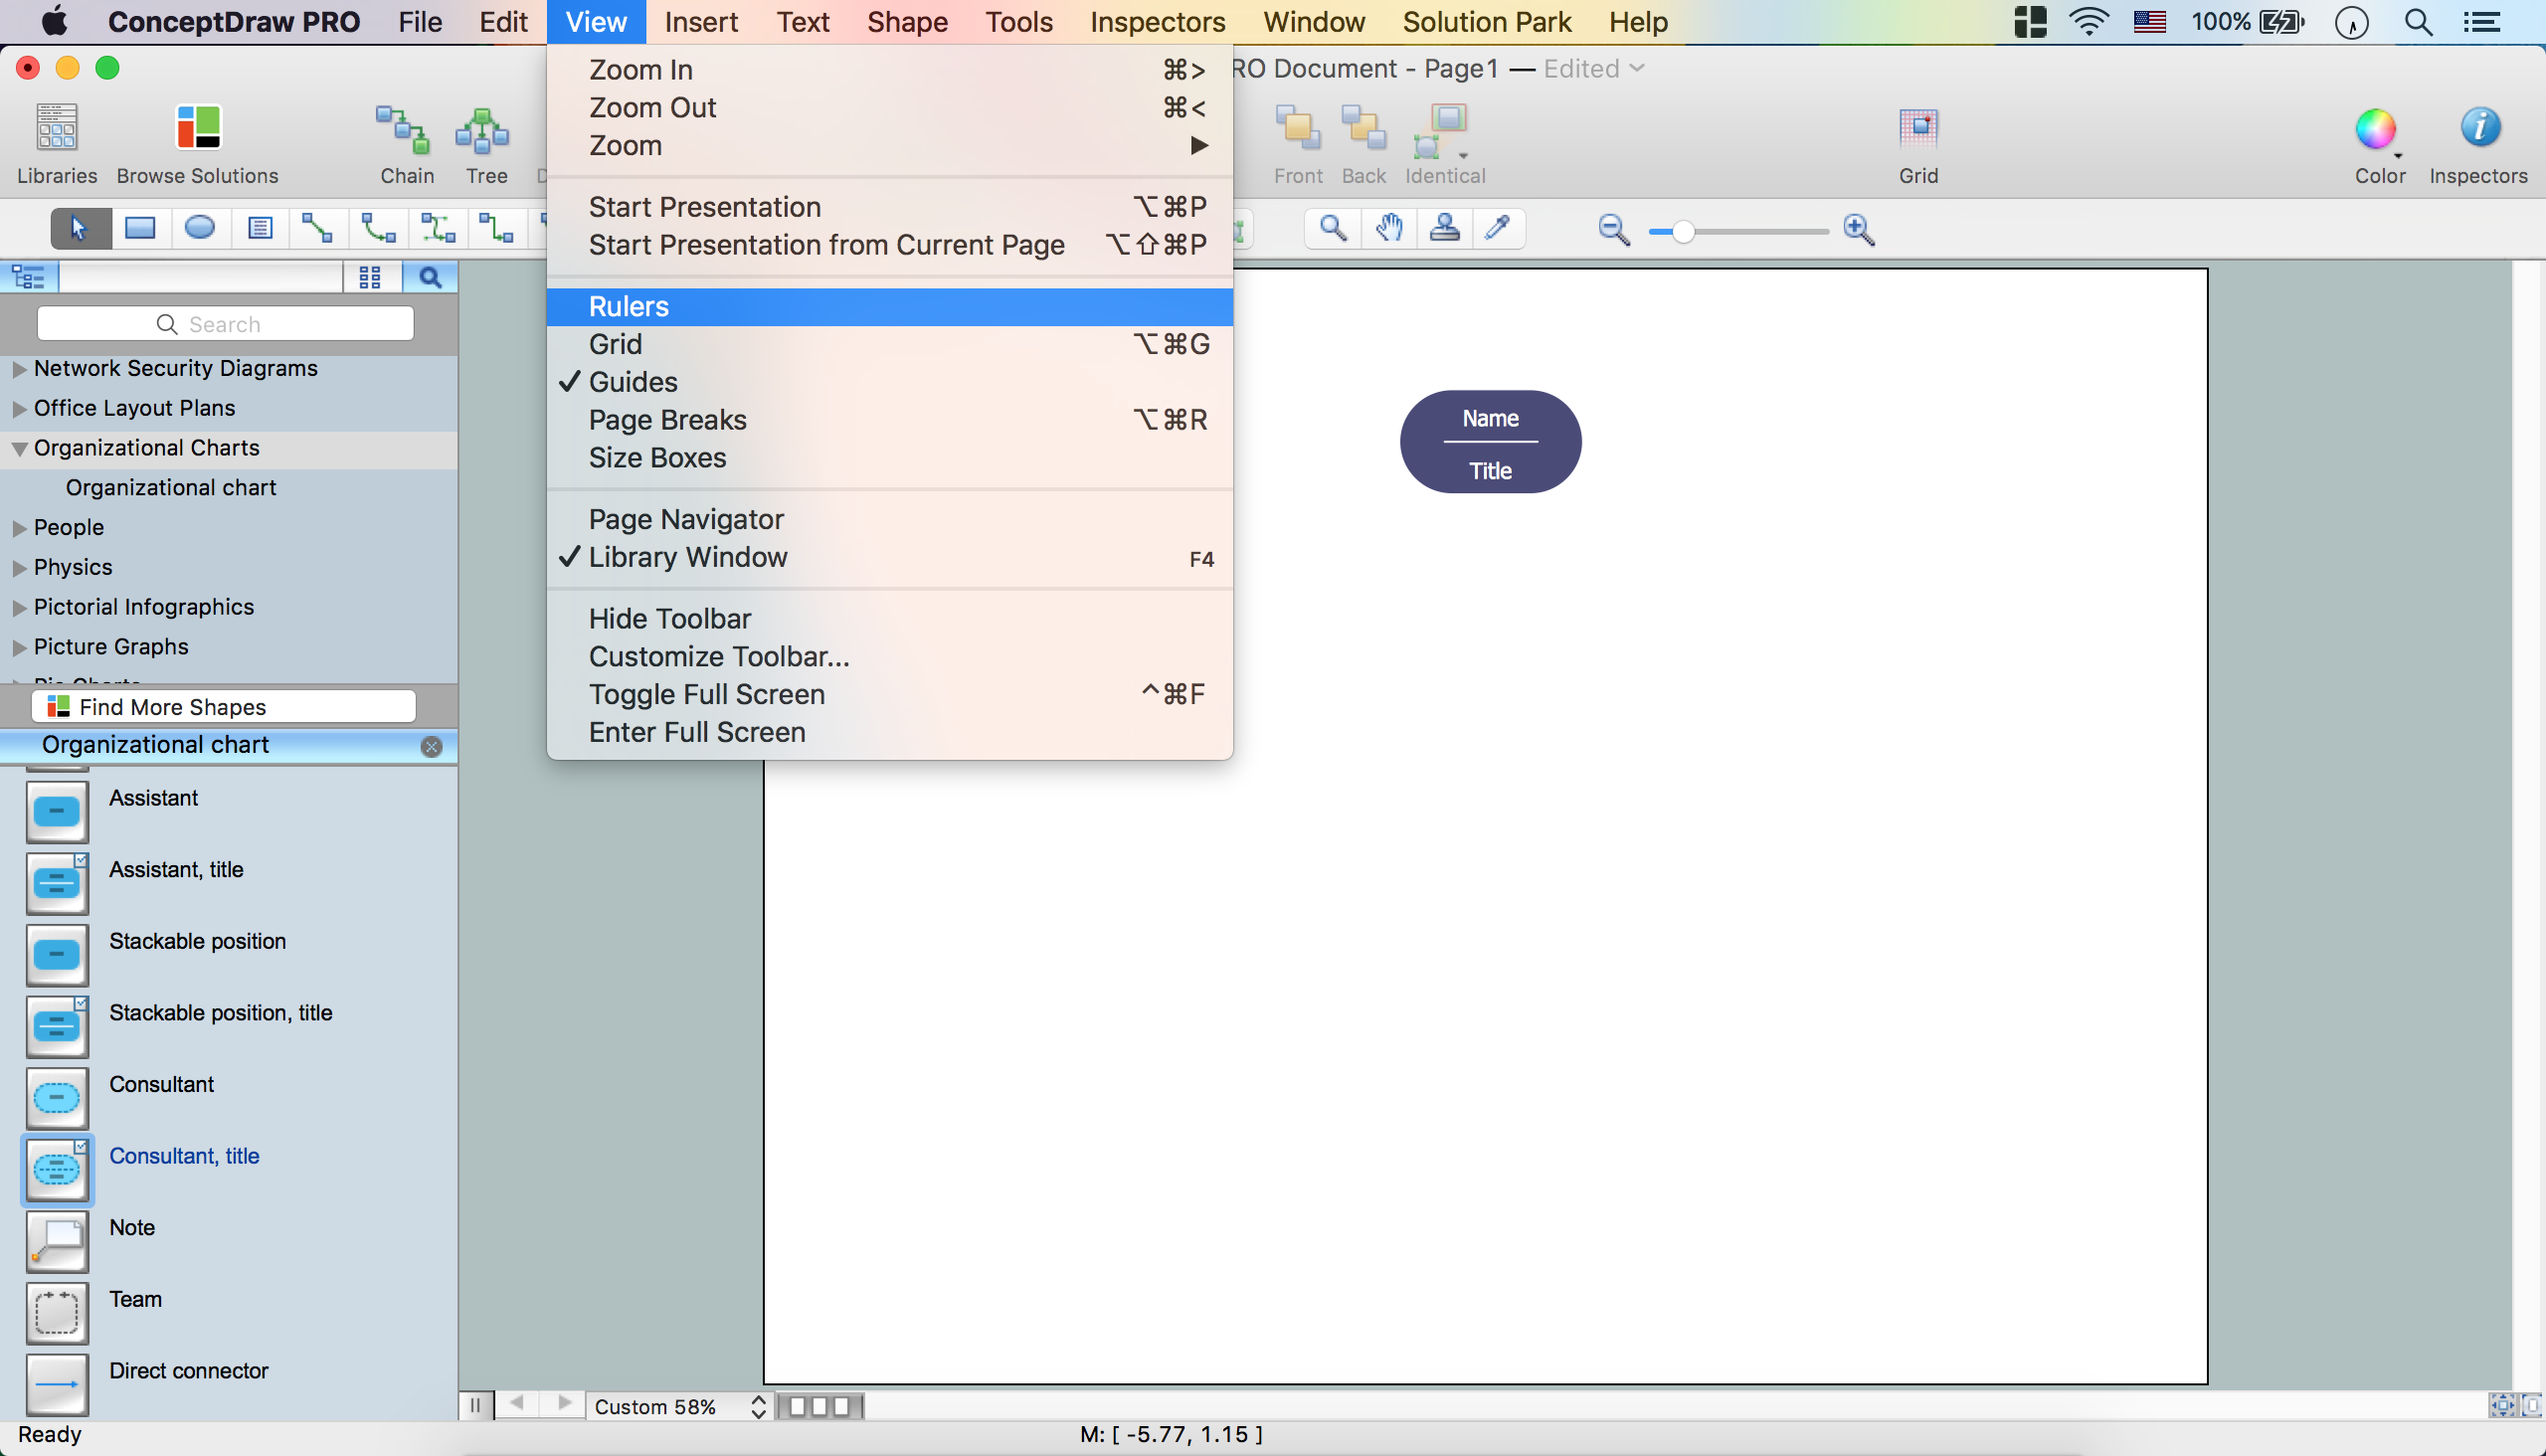The width and height of the screenshot is (2546, 1456).
Task: Open the Solution Park menu
Action: 1486,22
